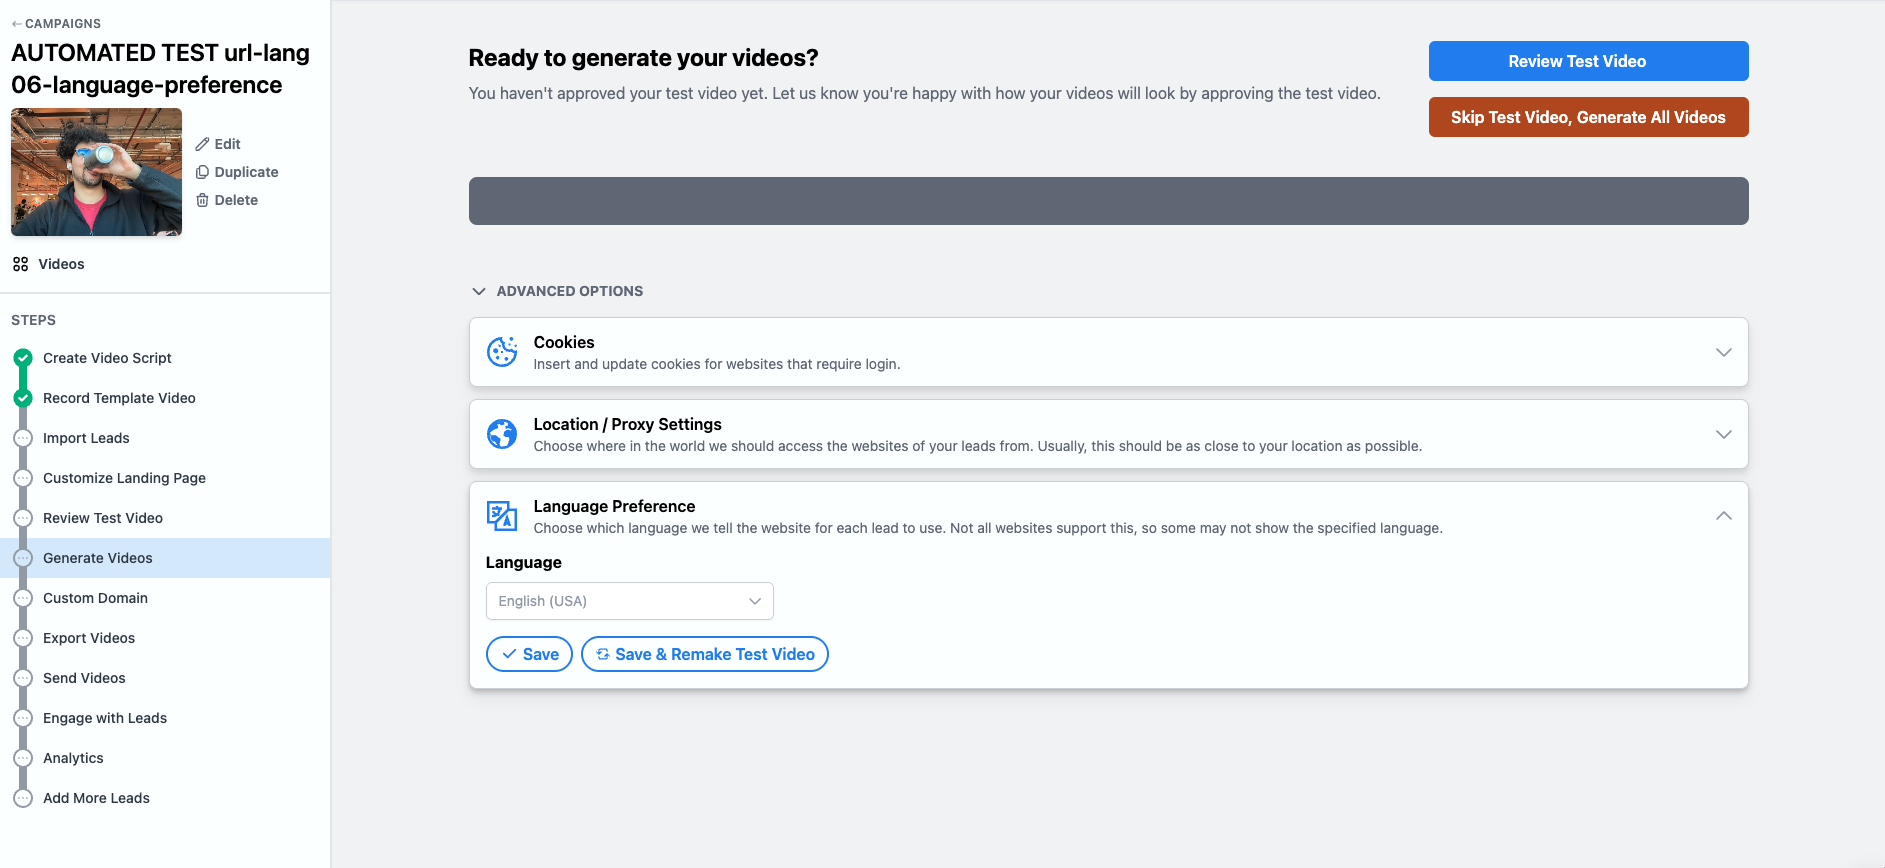Click the Location / Proxy Settings title

(627, 424)
